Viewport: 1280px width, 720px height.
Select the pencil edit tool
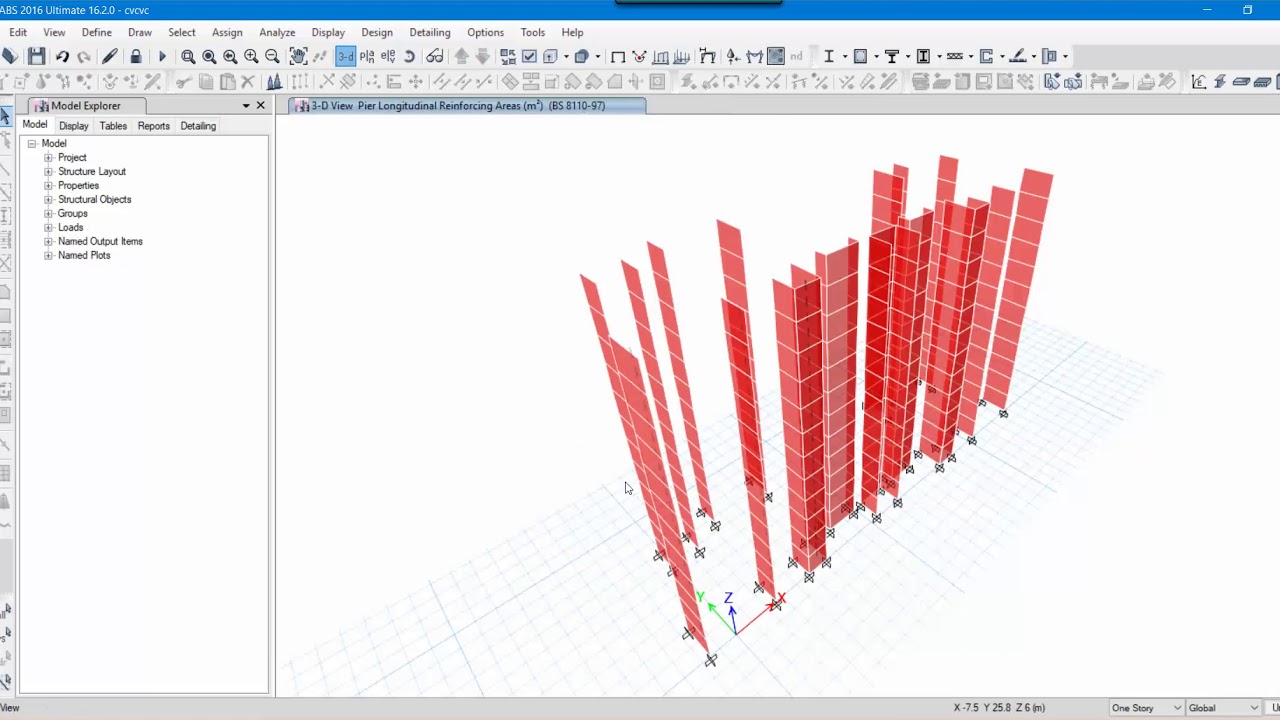pyautogui.click(x=110, y=57)
